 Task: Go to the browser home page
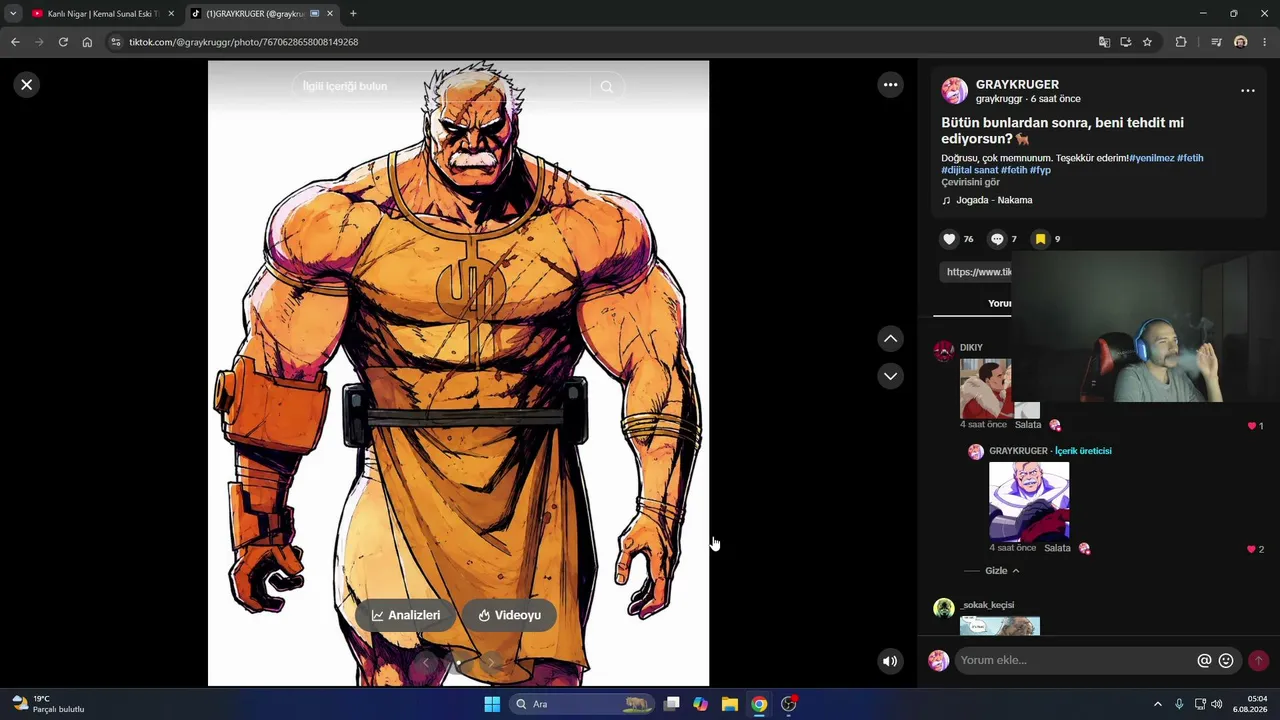87,42
